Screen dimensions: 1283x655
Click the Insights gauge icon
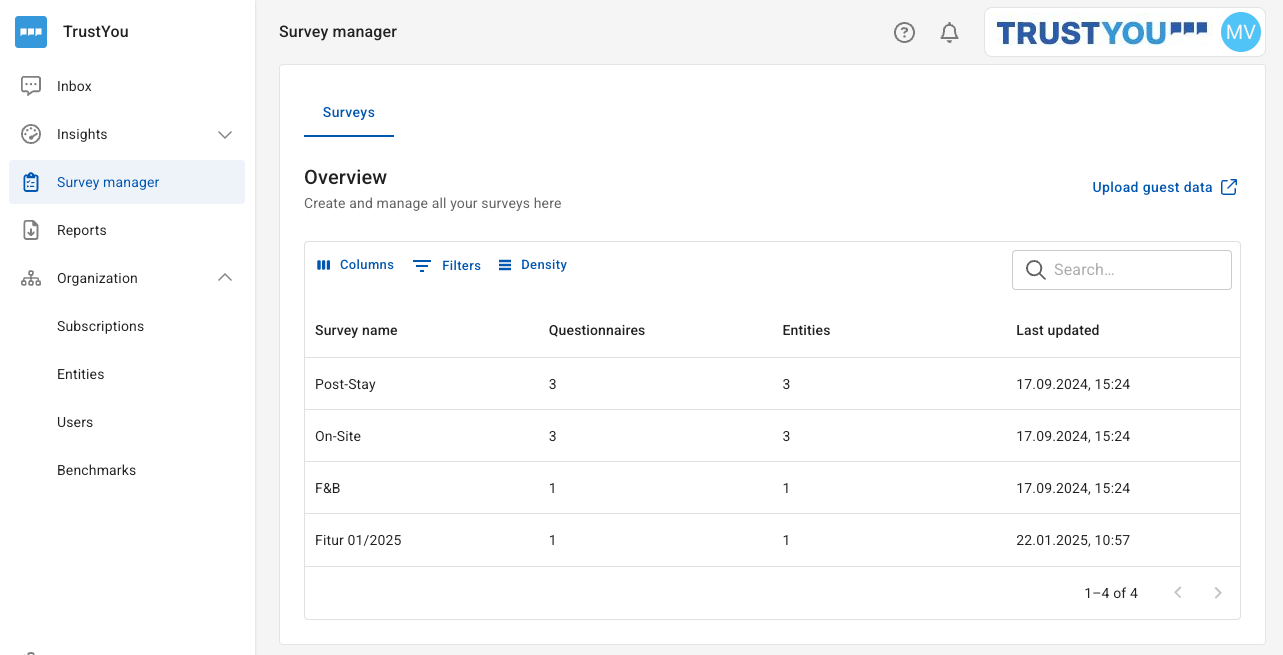click(x=31, y=134)
